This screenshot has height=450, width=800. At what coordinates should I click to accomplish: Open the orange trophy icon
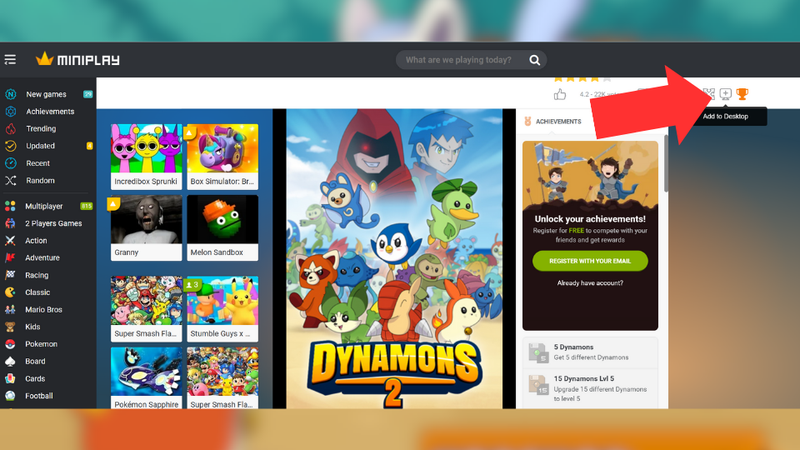[742, 94]
